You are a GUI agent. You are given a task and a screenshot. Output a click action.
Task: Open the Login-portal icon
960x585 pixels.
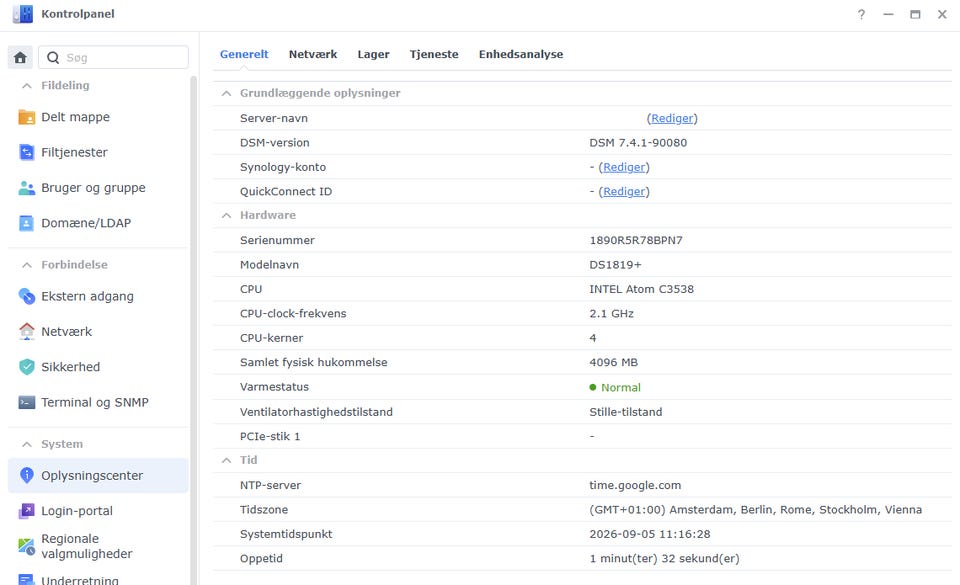click(x=26, y=511)
